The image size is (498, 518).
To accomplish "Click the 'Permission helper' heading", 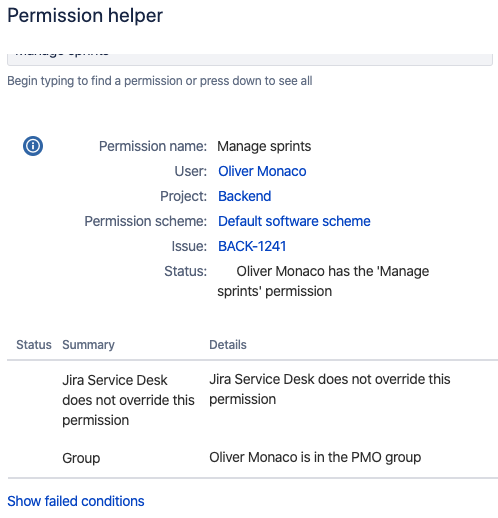I will click(x=85, y=16).
